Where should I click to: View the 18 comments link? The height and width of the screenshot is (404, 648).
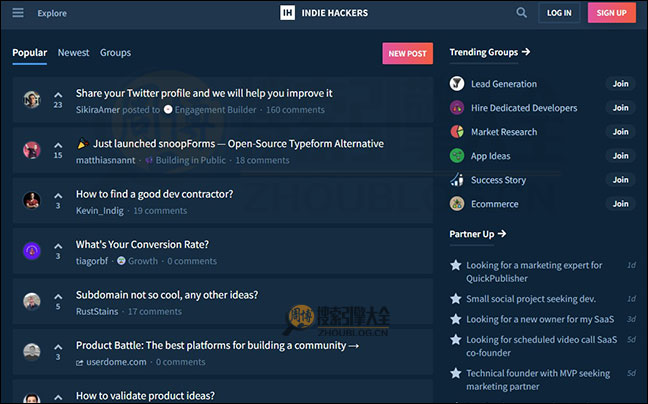(x=262, y=160)
